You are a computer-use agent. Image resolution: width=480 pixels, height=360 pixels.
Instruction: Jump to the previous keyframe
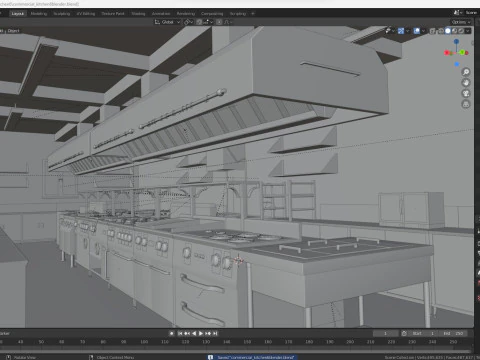(x=187, y=333)
